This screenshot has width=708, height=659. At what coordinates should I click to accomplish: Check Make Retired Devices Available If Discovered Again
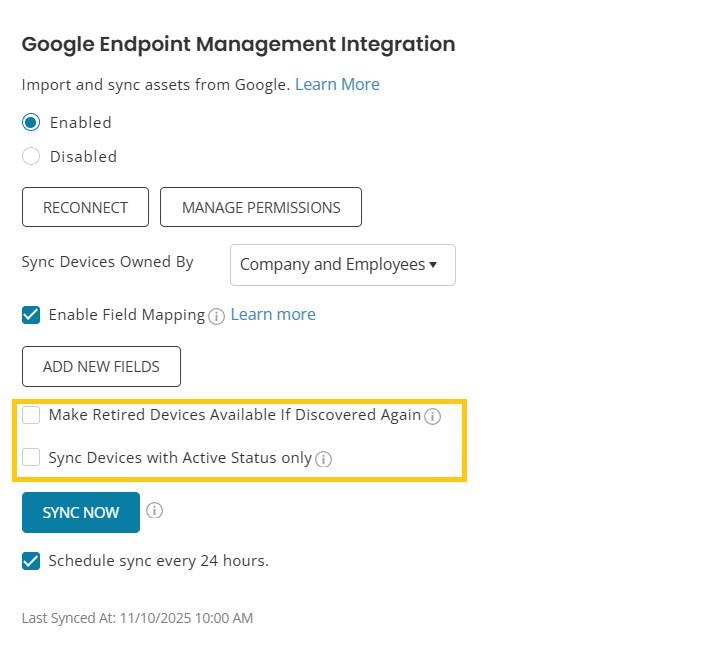coord(31,415)
